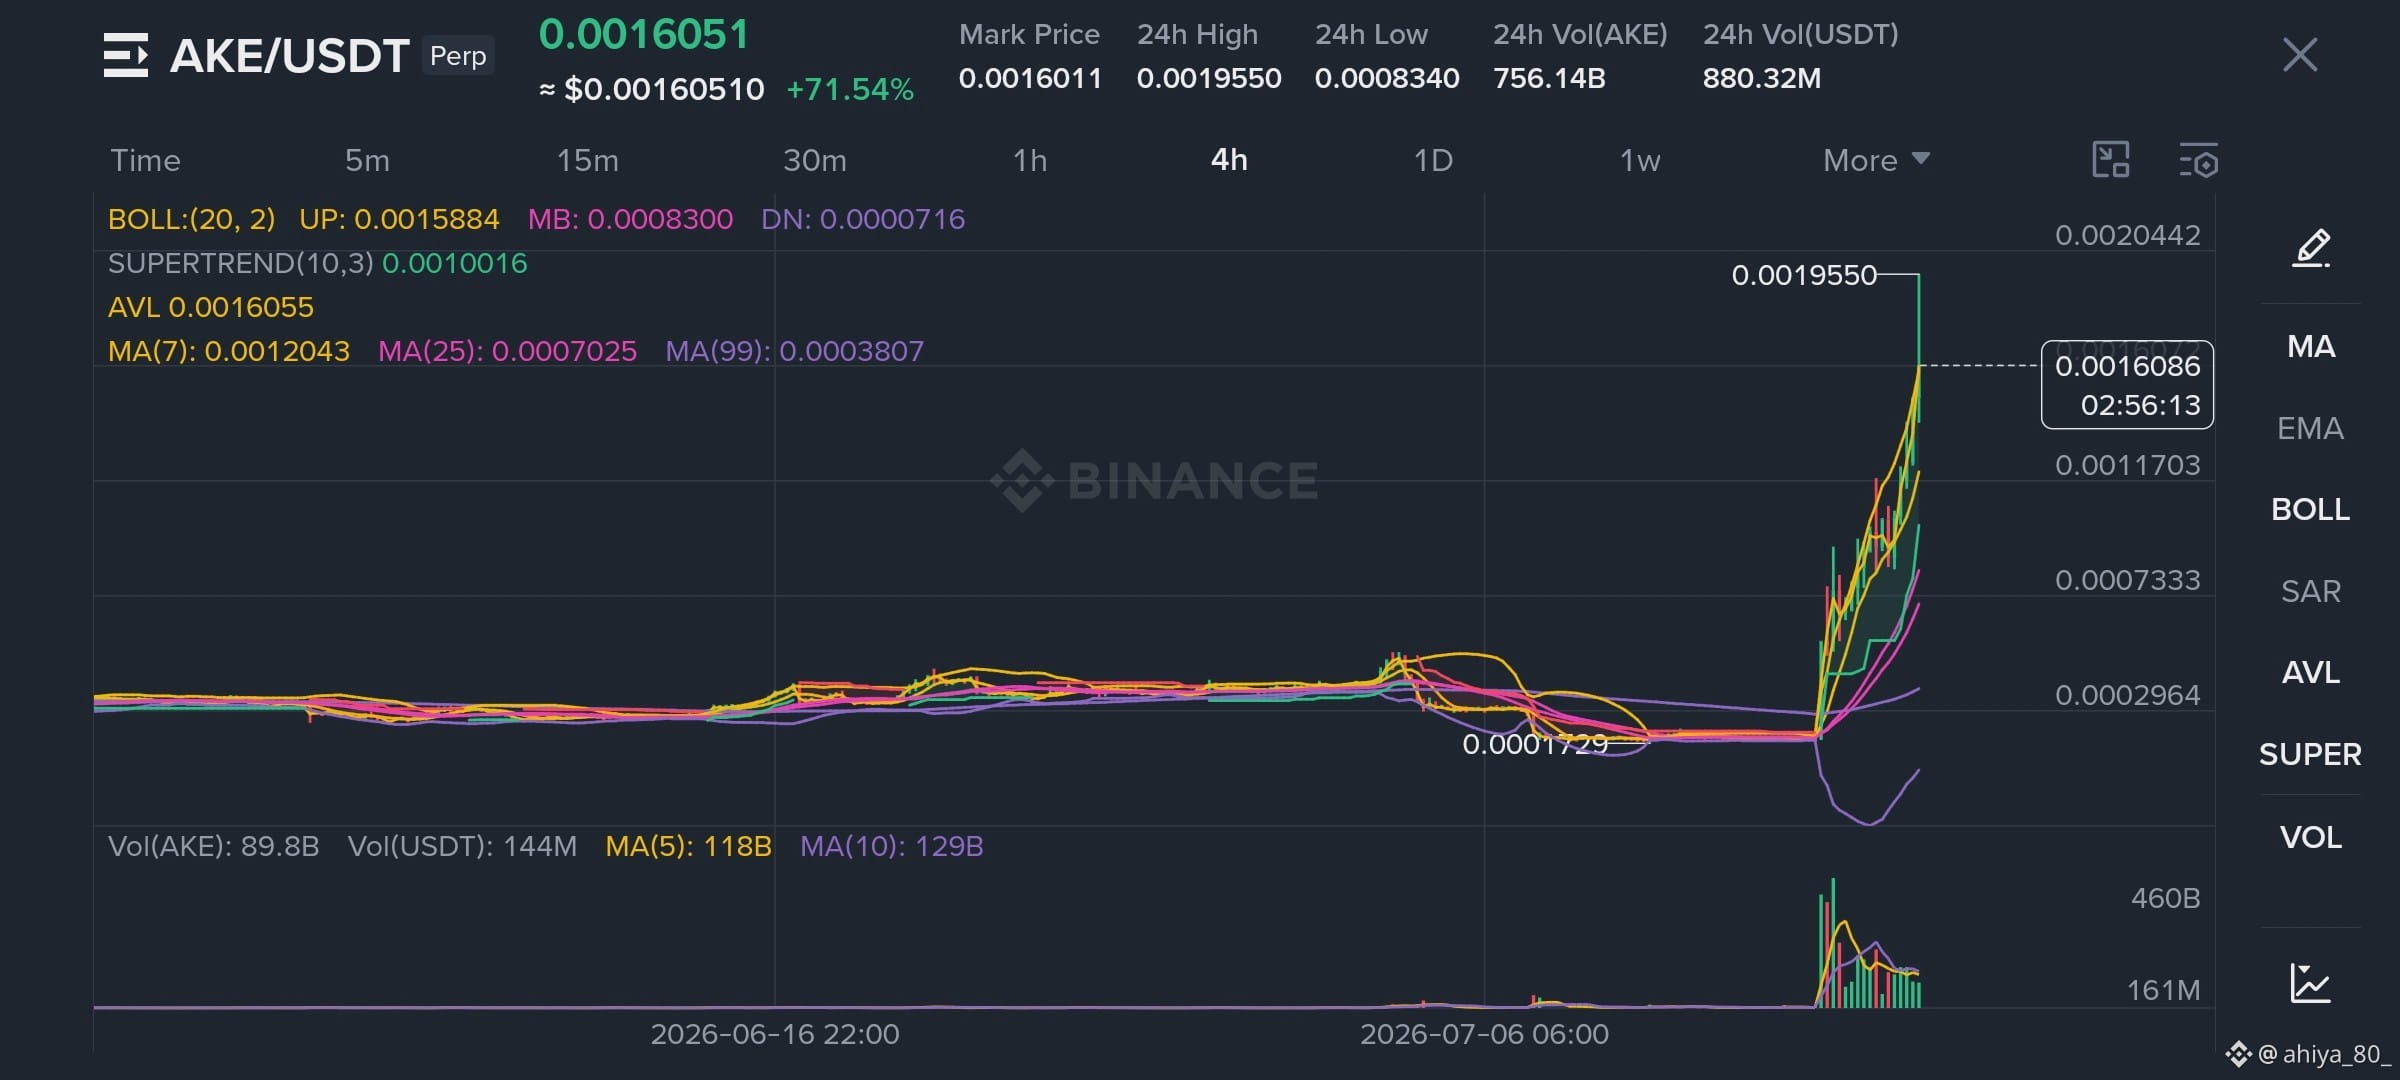
Task: Tap the volume MA(5): 118B label
Action: click(x=688, y=846)
